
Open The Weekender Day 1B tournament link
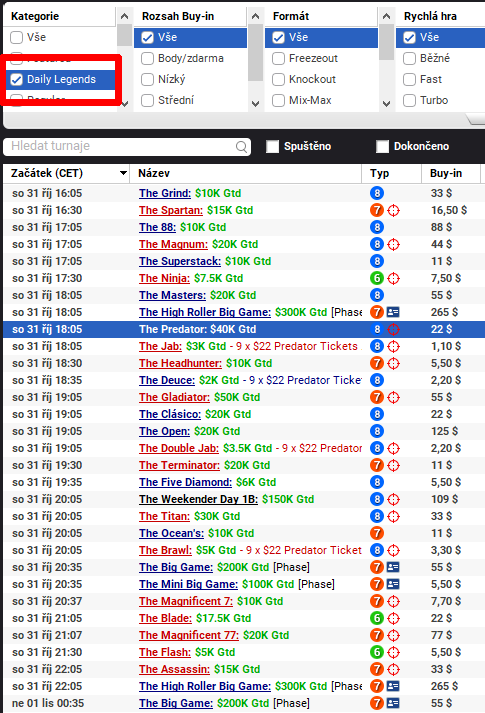click(226, 499)
